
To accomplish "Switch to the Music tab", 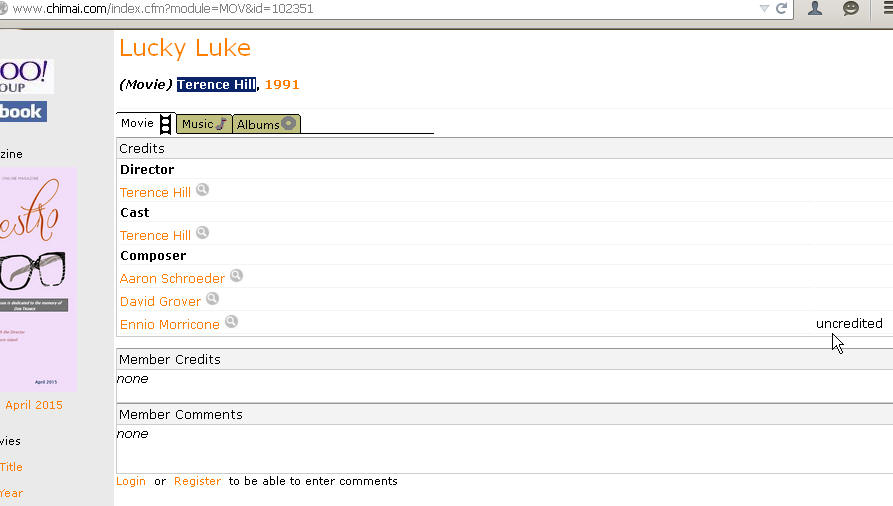I will pos(204,124).
